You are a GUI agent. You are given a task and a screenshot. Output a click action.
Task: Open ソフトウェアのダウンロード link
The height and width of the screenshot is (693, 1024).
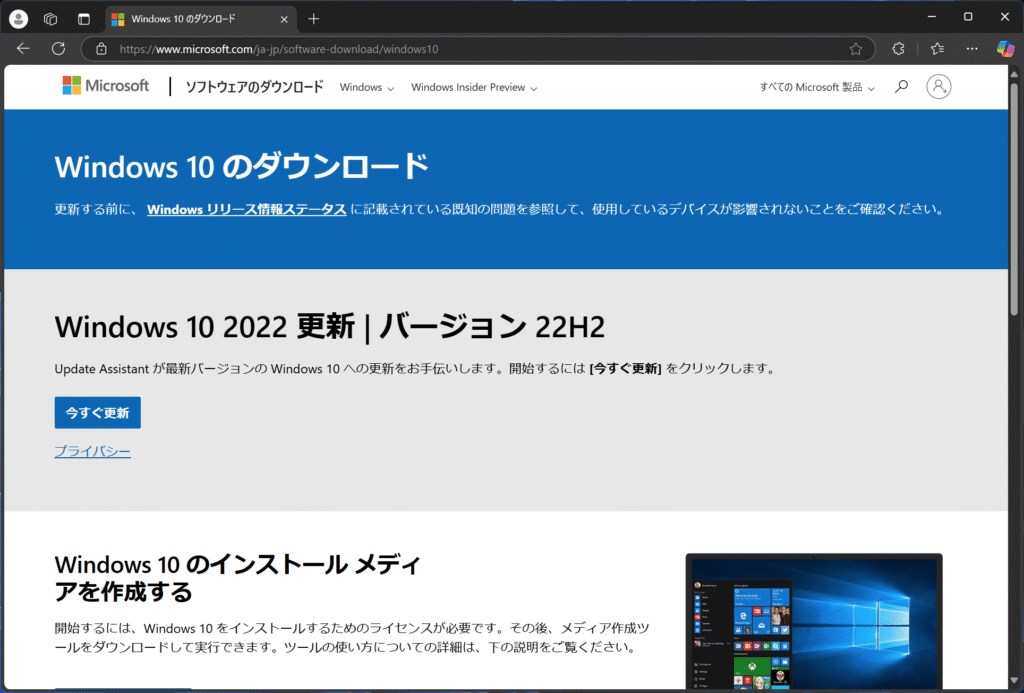coord(254,87)
